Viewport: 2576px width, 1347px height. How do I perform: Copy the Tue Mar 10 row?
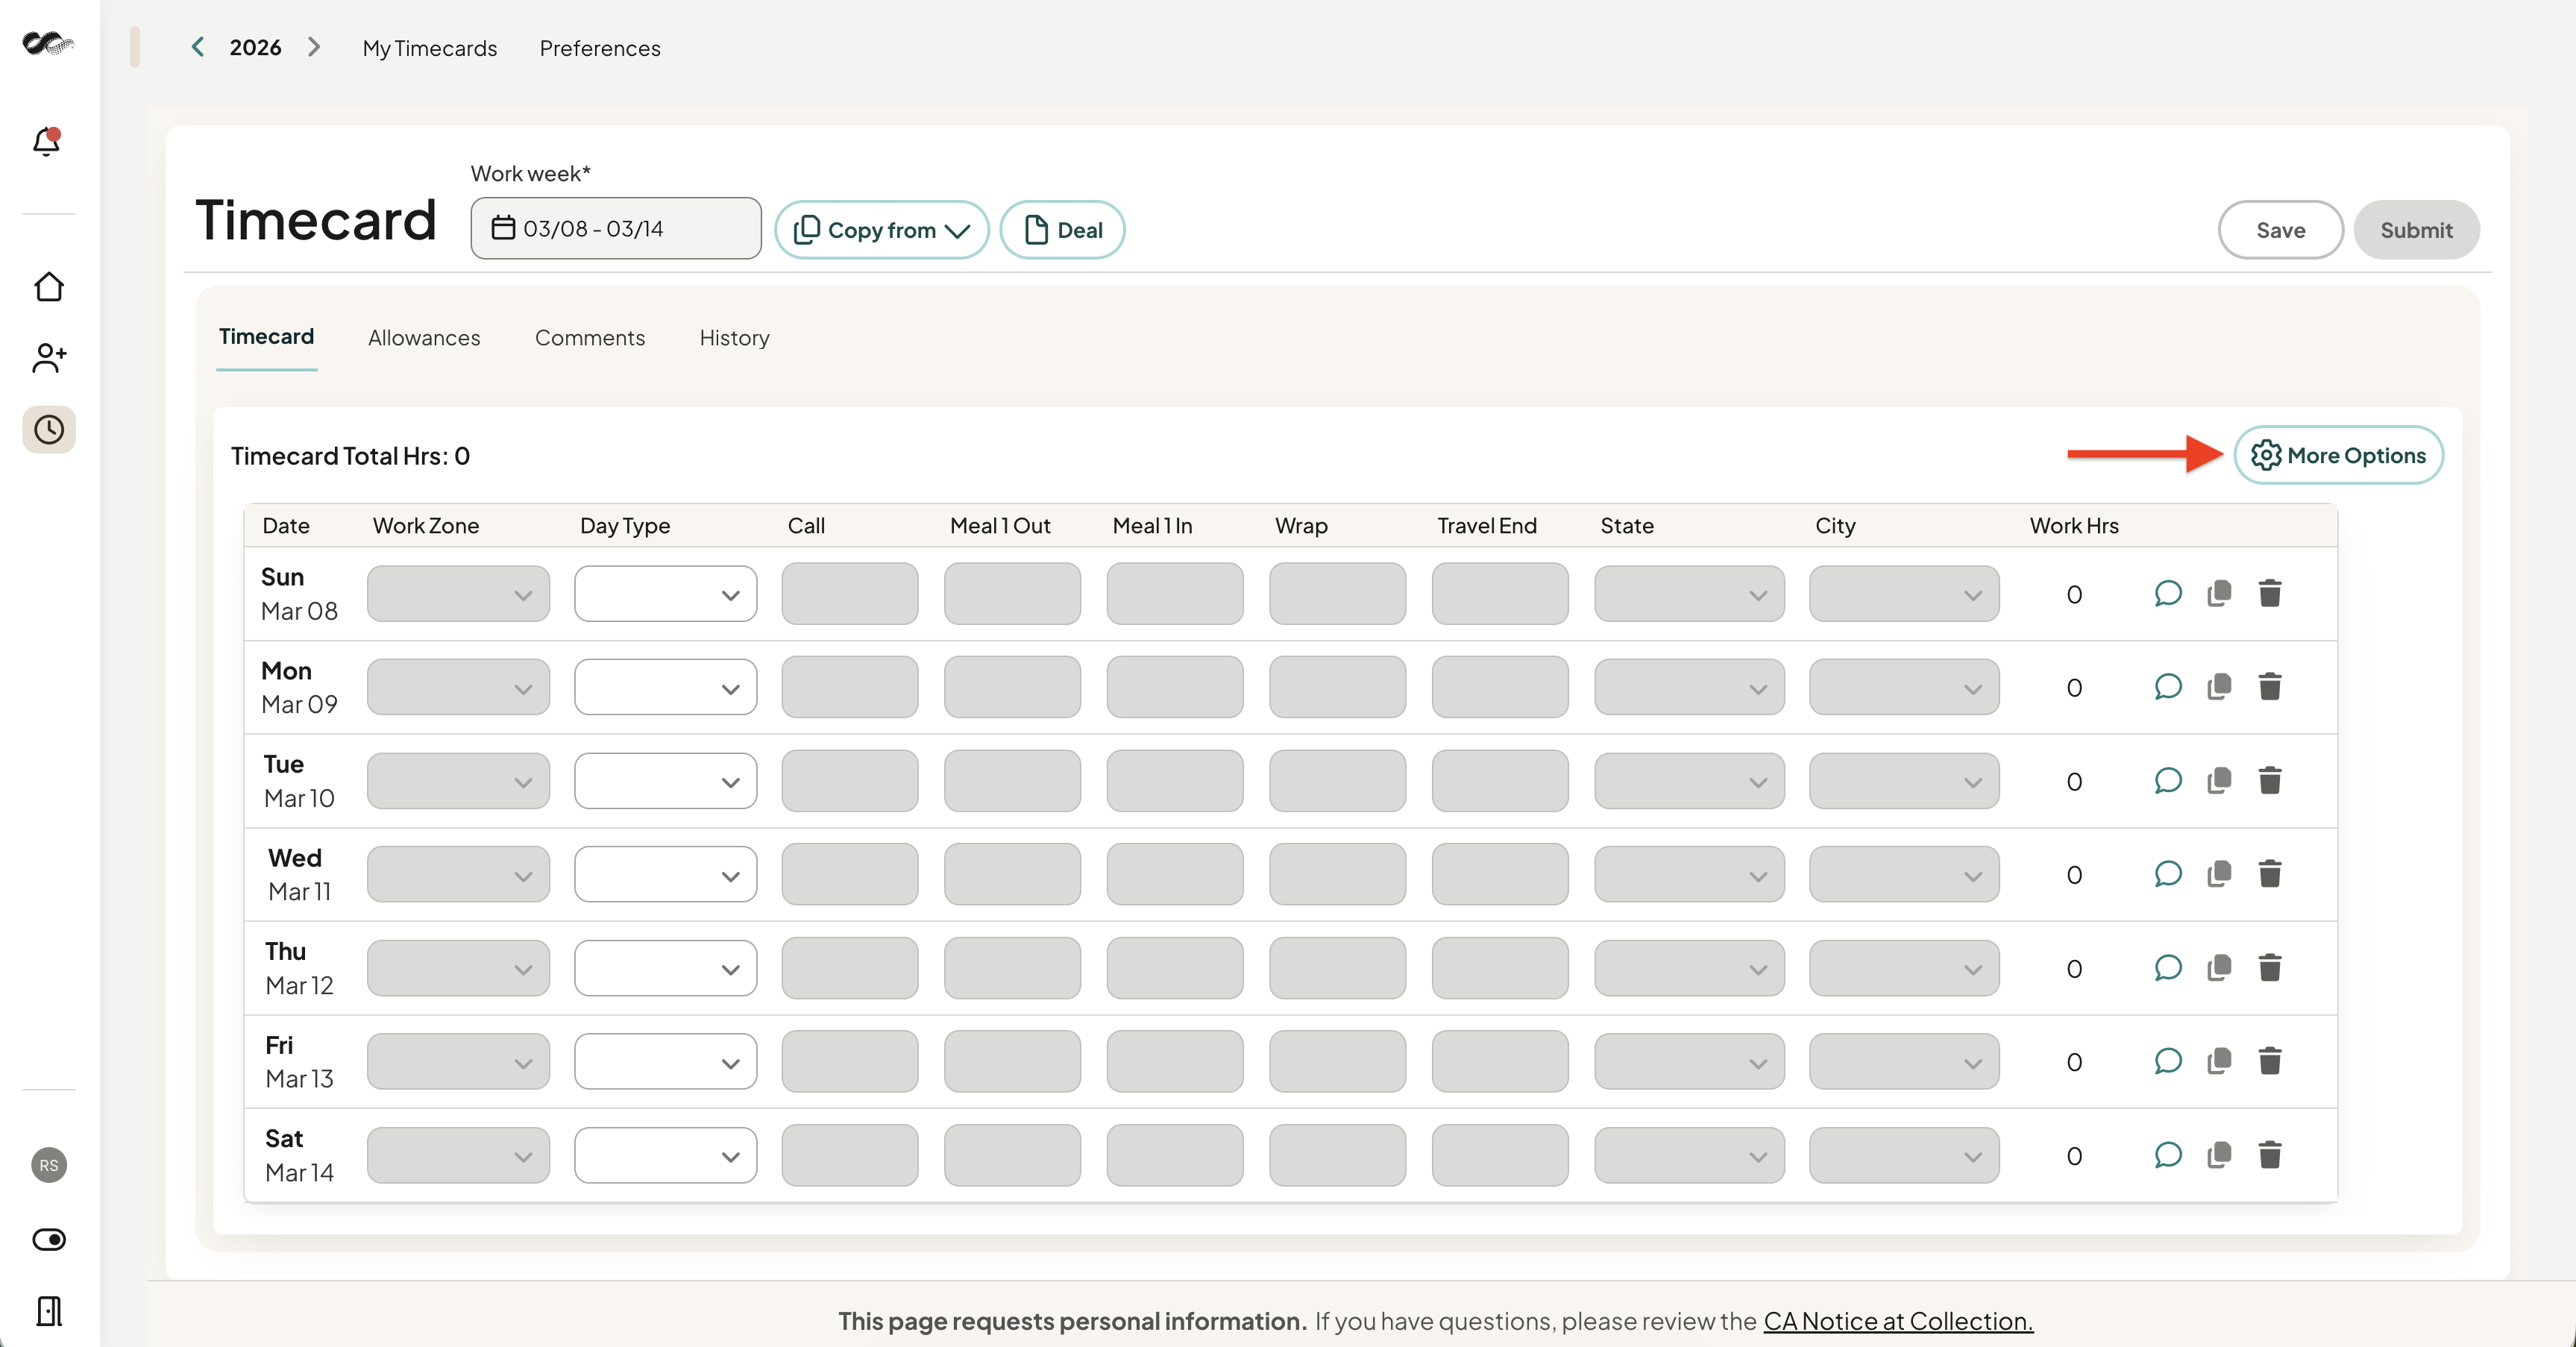[2219, 781]
